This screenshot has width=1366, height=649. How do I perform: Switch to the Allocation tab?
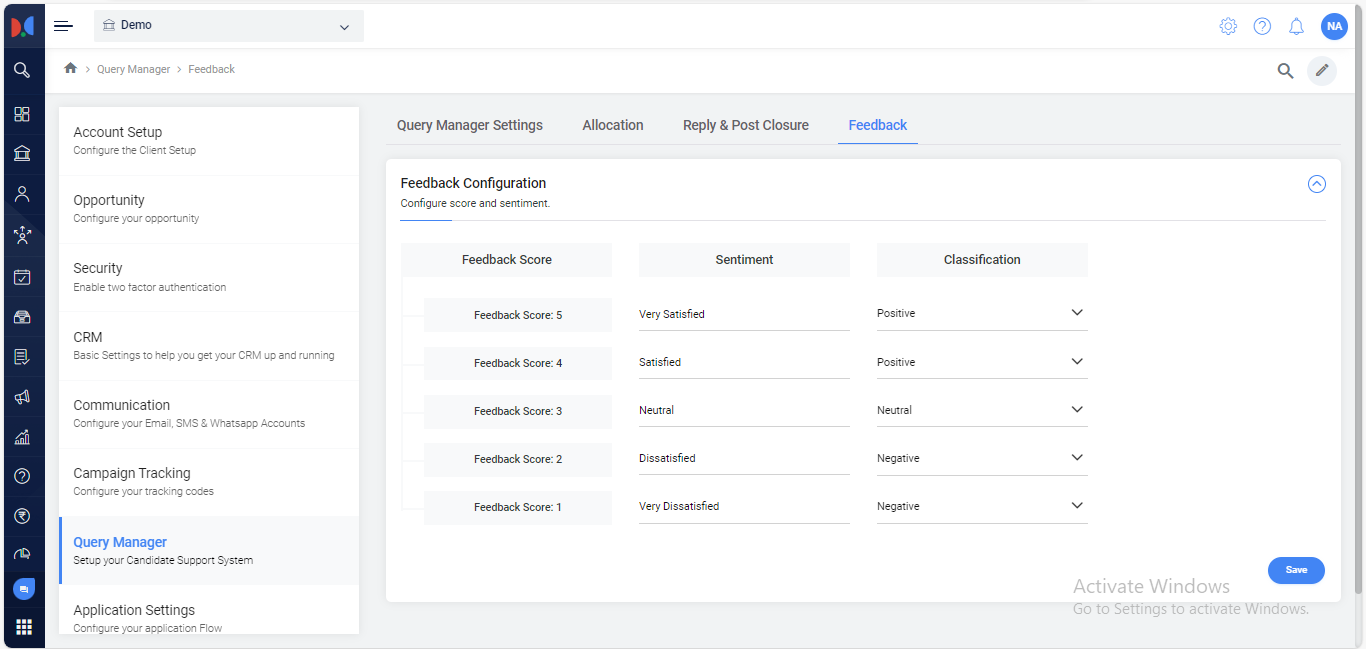tap(613, 125)
